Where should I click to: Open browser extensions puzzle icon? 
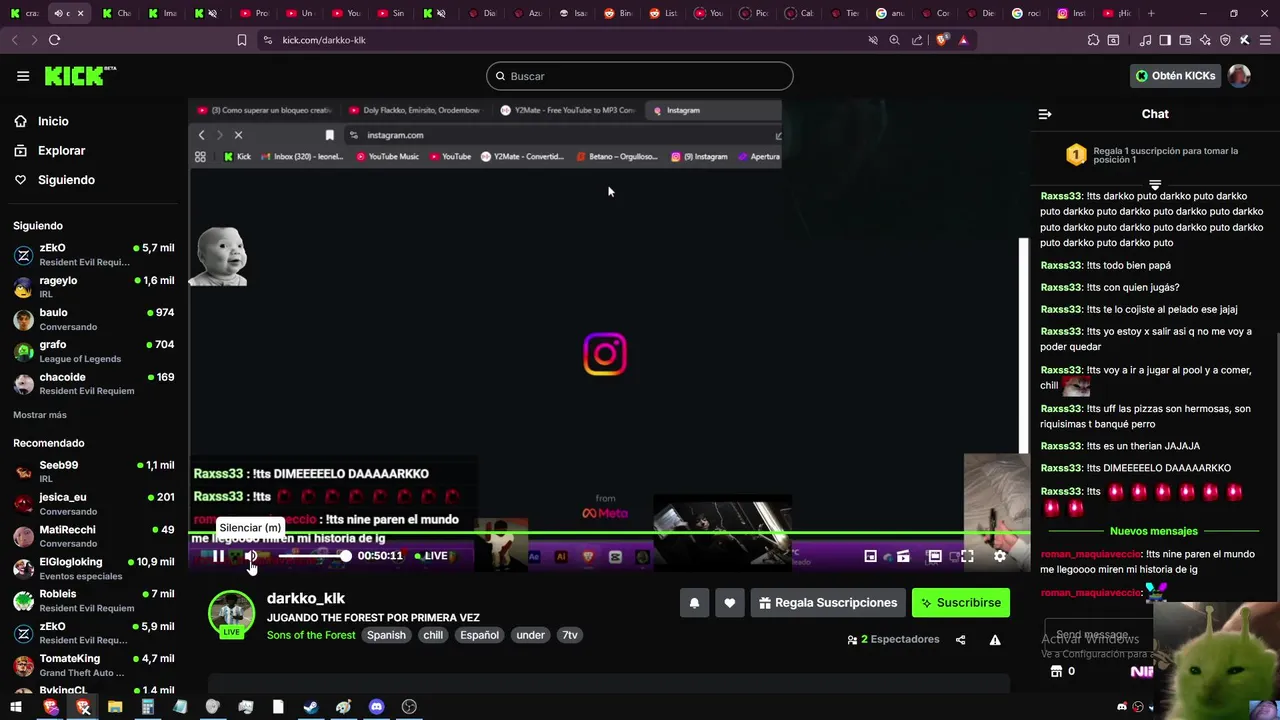pyautogui.click(x=1093, y=40)
